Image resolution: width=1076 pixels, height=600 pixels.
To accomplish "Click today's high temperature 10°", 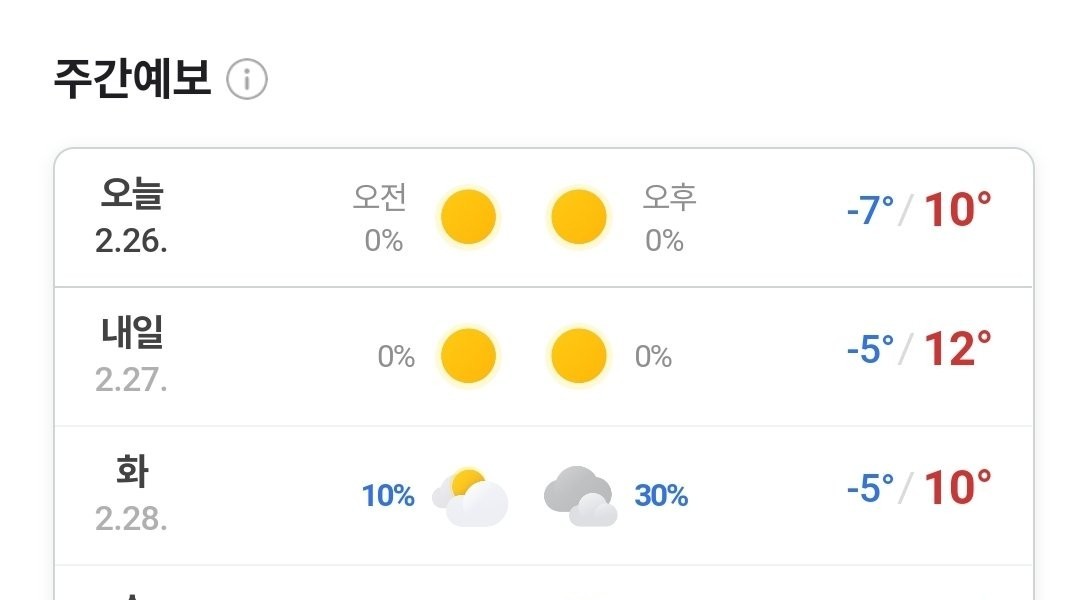I will coord(957,211).
